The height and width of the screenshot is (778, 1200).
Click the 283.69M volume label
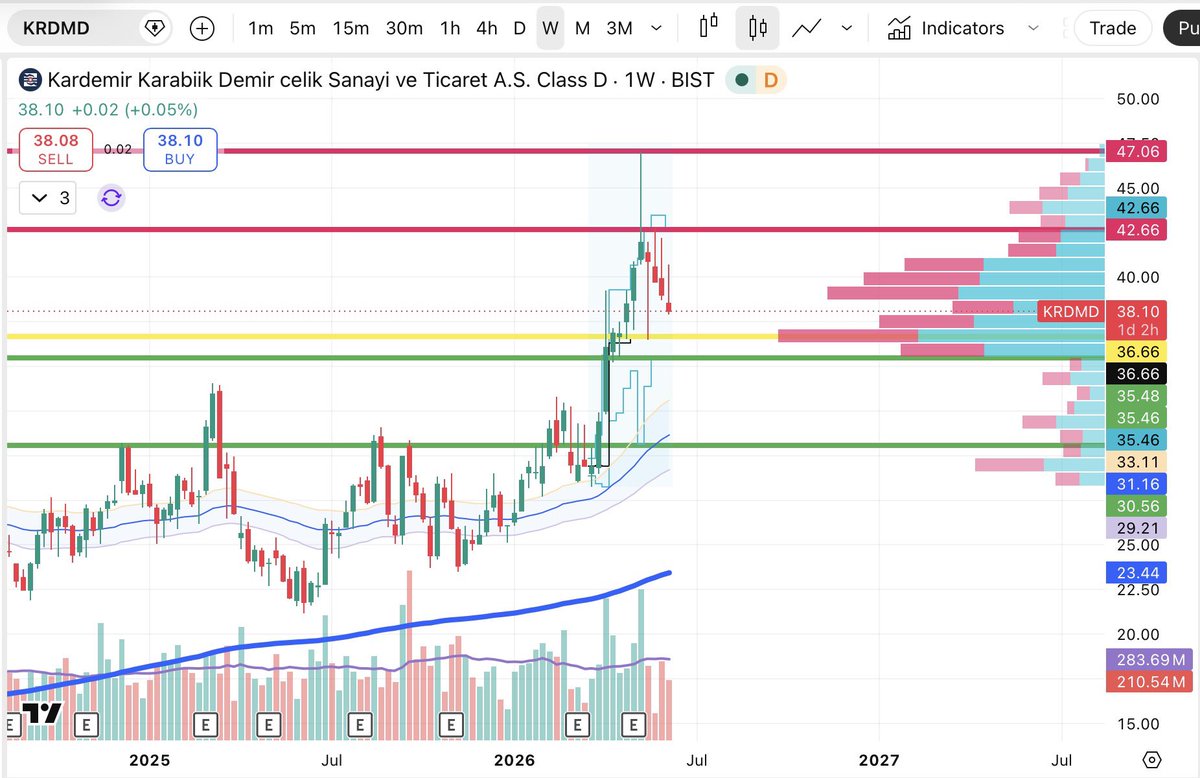pos(1149,660)
